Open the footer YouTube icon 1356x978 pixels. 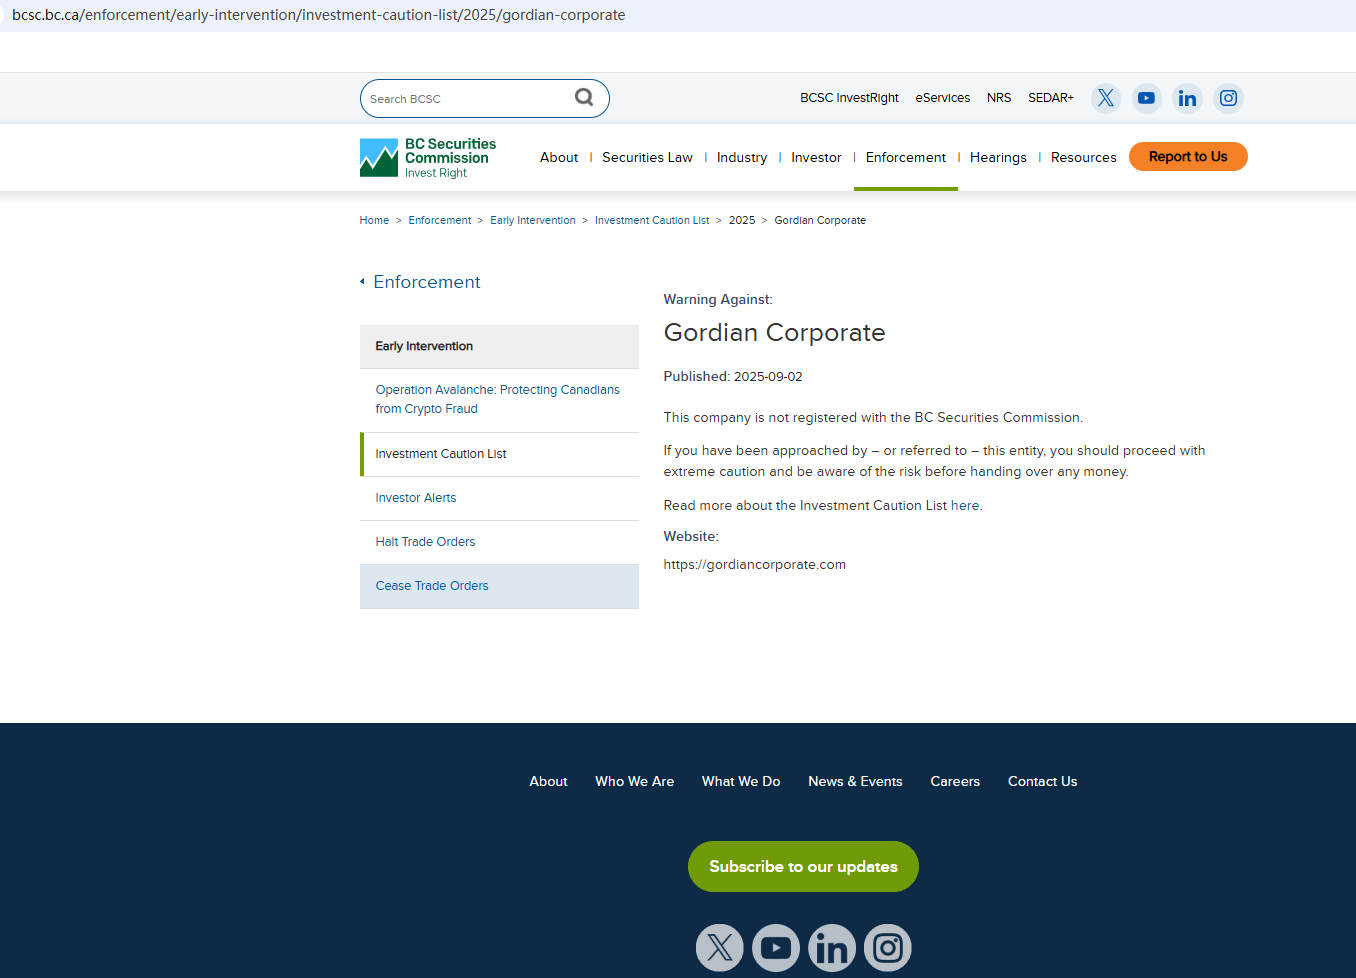776,948
